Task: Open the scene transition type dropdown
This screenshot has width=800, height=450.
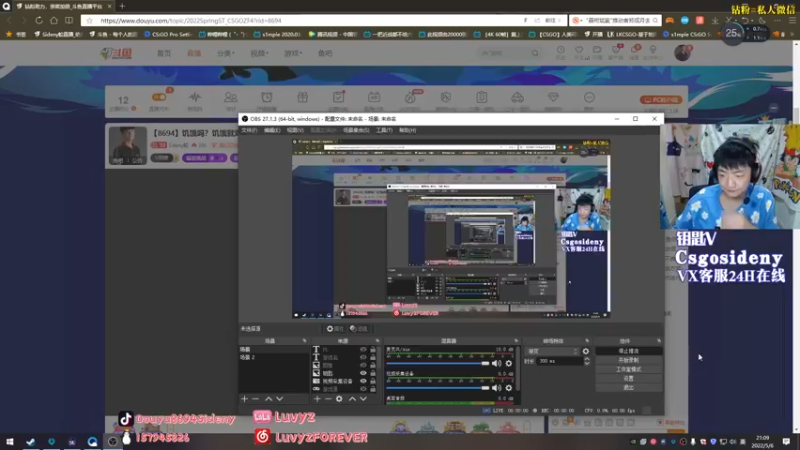Action: click(x=553, y=351)
